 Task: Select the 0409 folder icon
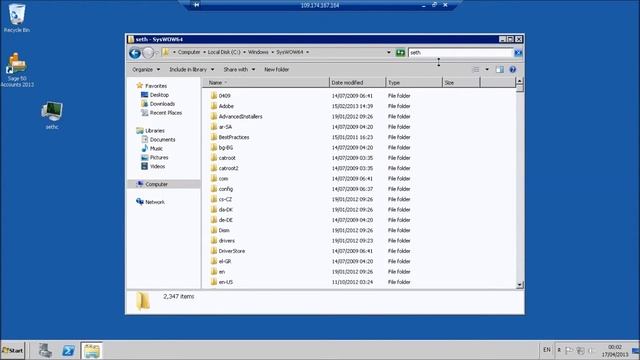213,96
